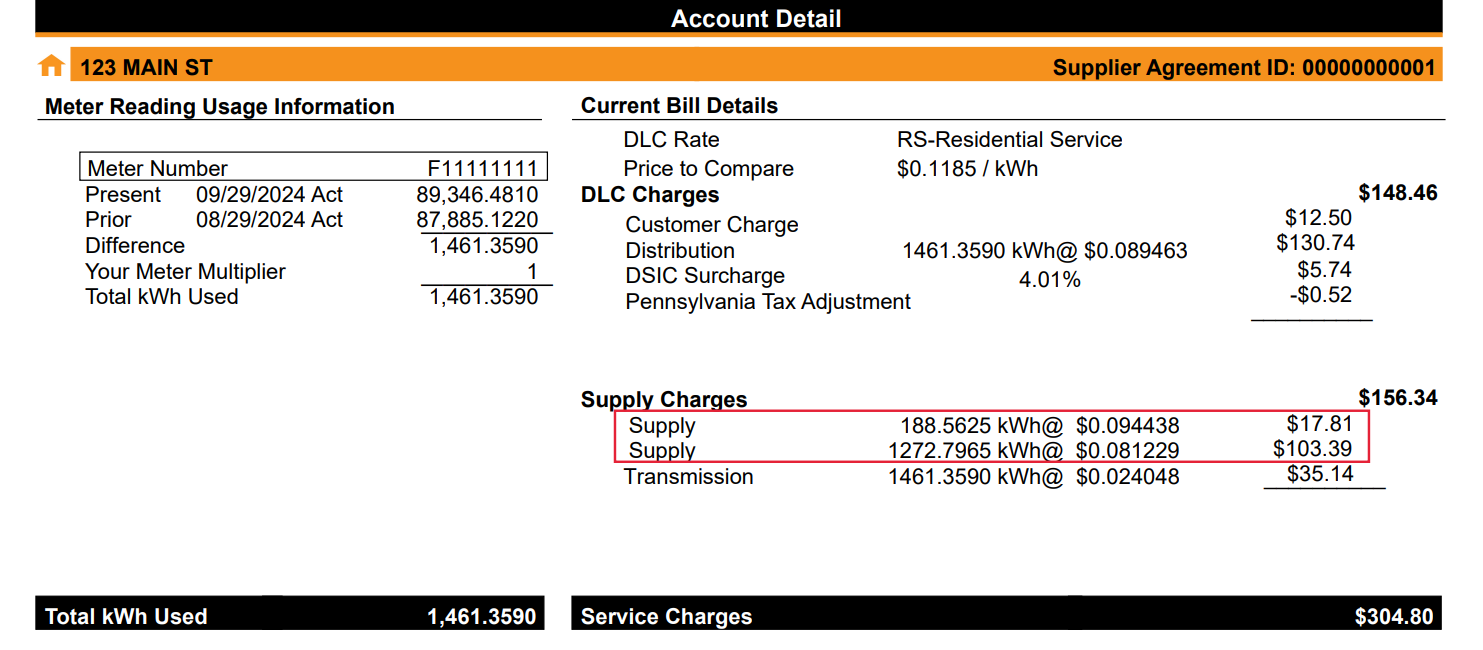Select the Account Detail header bar
Screen dimensions: 1483x650
point(756,18)
